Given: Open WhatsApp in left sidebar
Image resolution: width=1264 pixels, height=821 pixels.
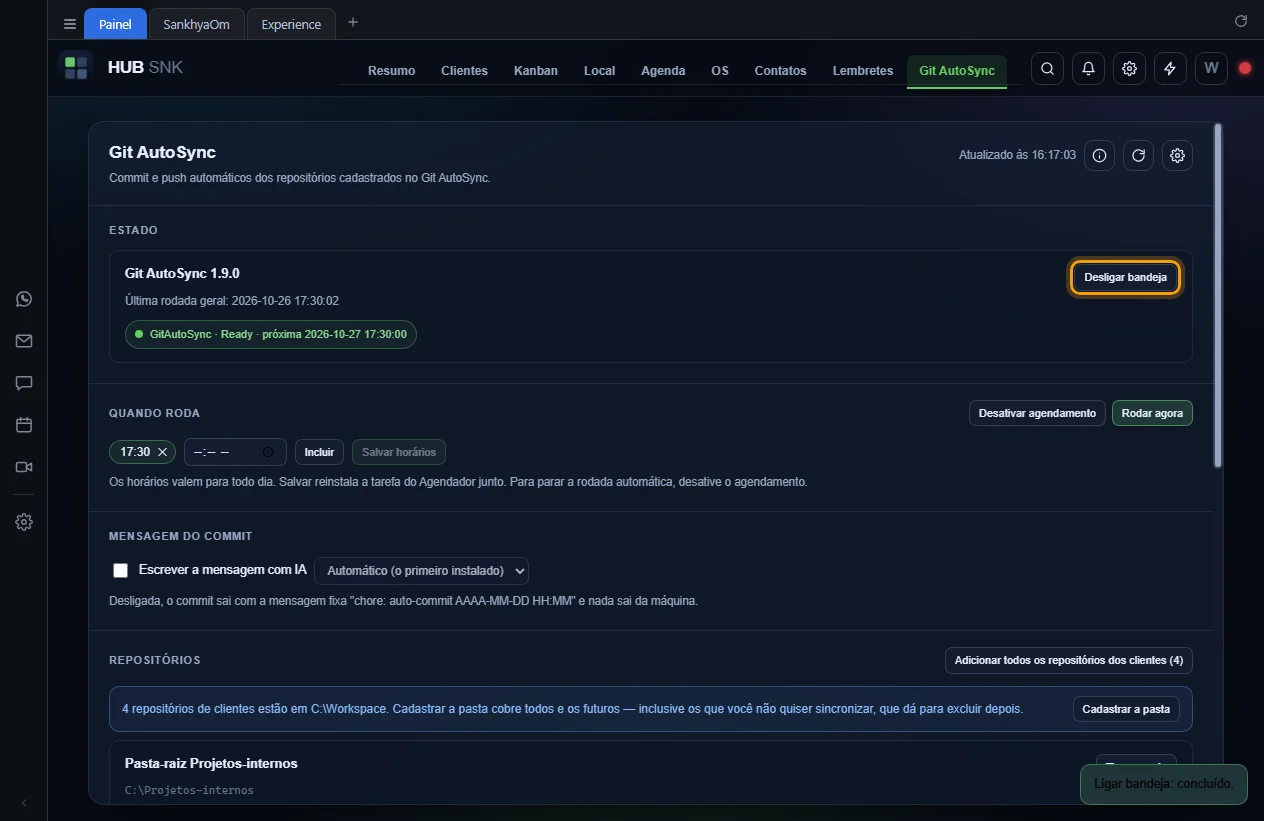Looking at the screenshot, I should 24,299.
